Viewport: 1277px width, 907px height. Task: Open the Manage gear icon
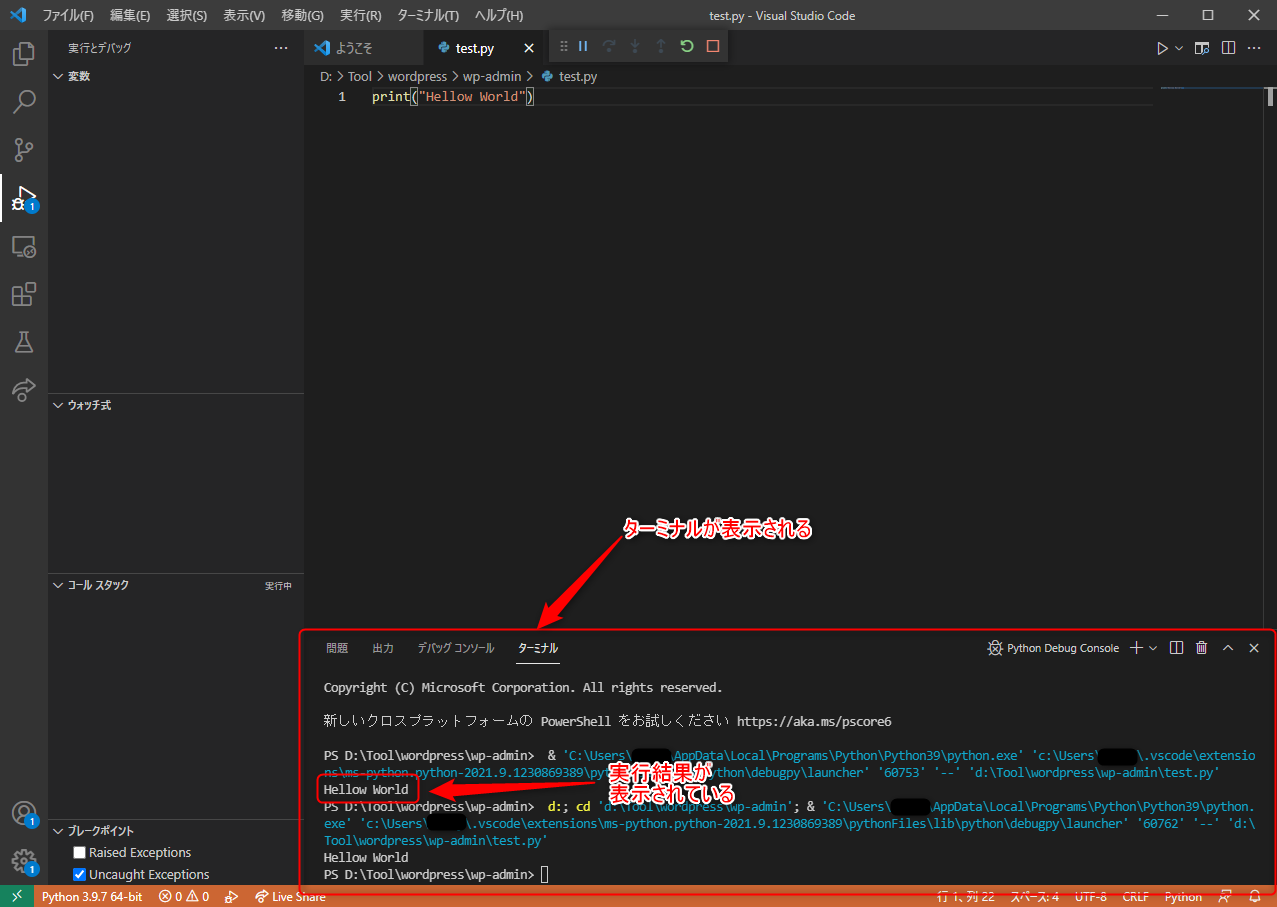[x=24, y=862]
